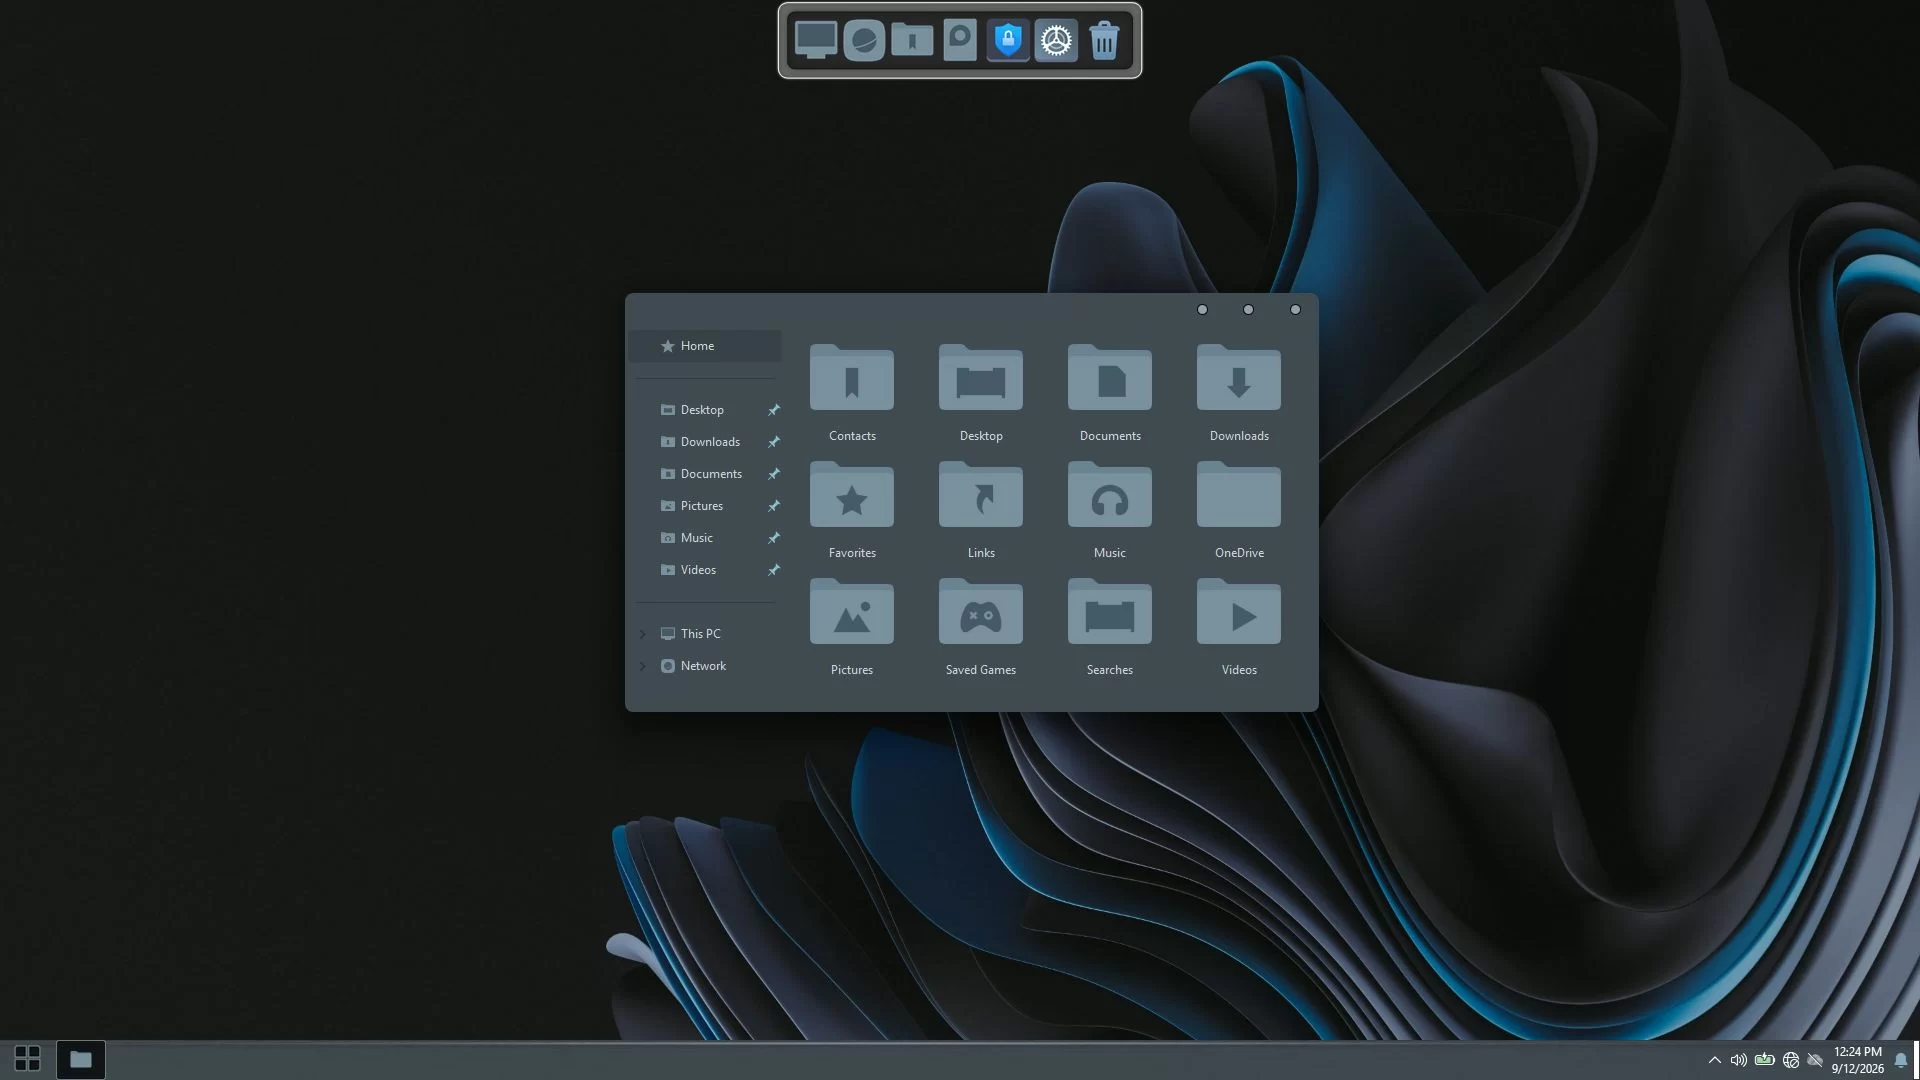Image resolution: width=1920 pixels, height=1080 pixels.
Task: Open the Saved Games folder
Action: (x=980, y=627)
